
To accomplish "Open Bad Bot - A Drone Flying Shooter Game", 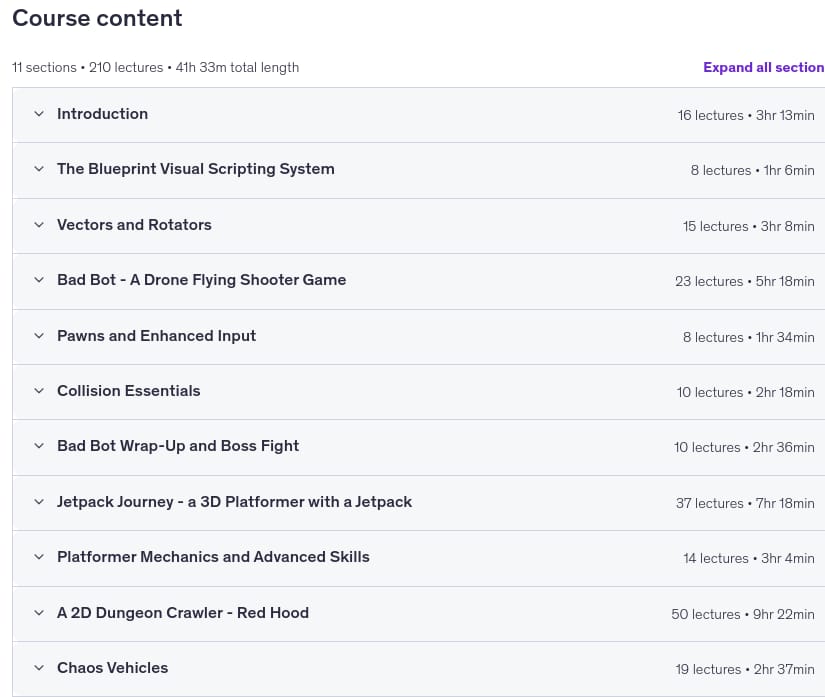I will pos(202,280).
